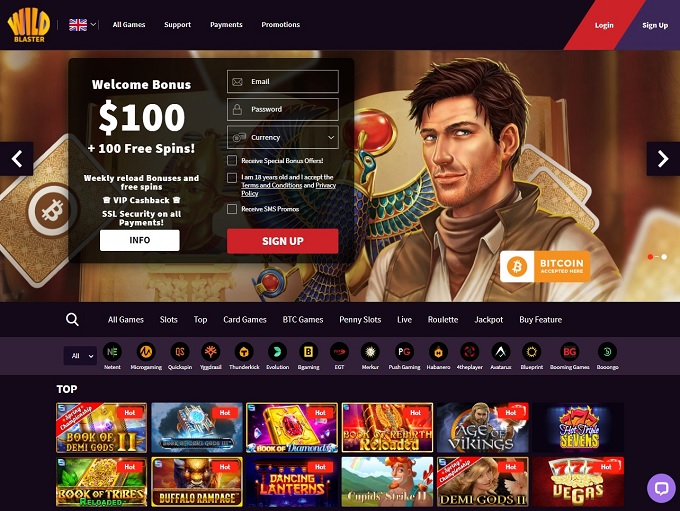
Task: Filter games by Netent provider icon
Action: 112,352
